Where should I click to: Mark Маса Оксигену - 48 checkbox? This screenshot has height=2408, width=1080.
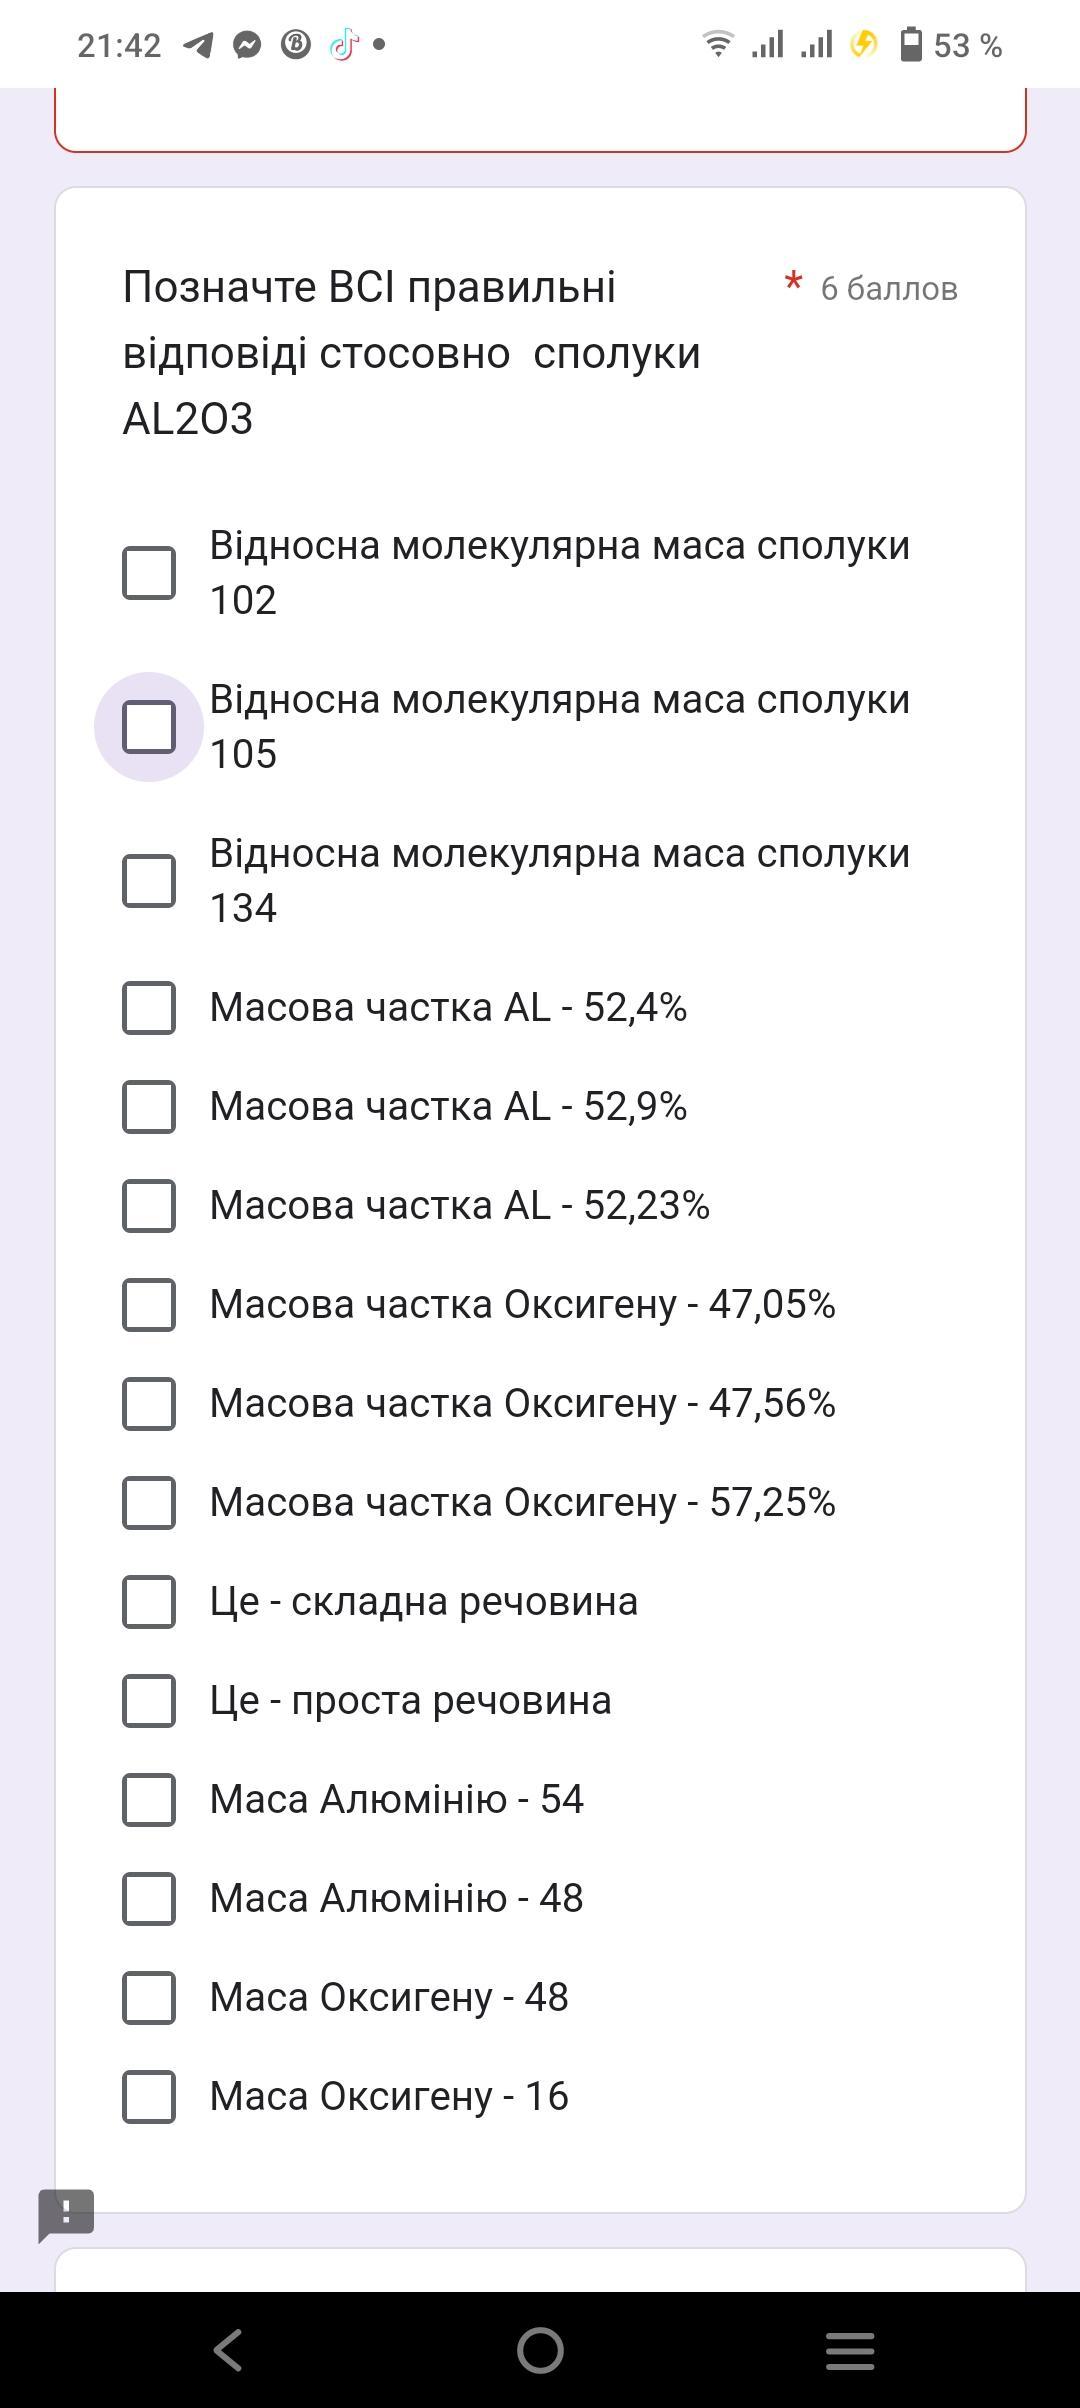point(149,1998)
